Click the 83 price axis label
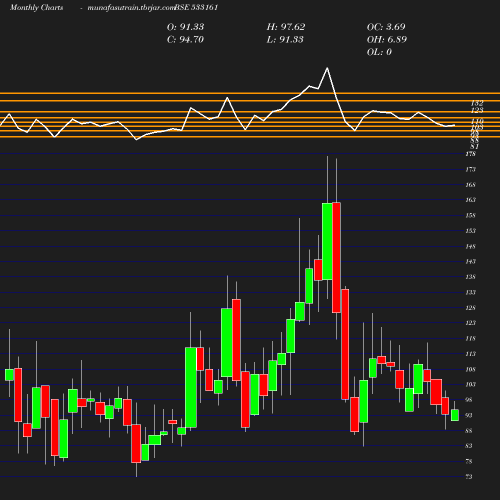 [469, 446]
